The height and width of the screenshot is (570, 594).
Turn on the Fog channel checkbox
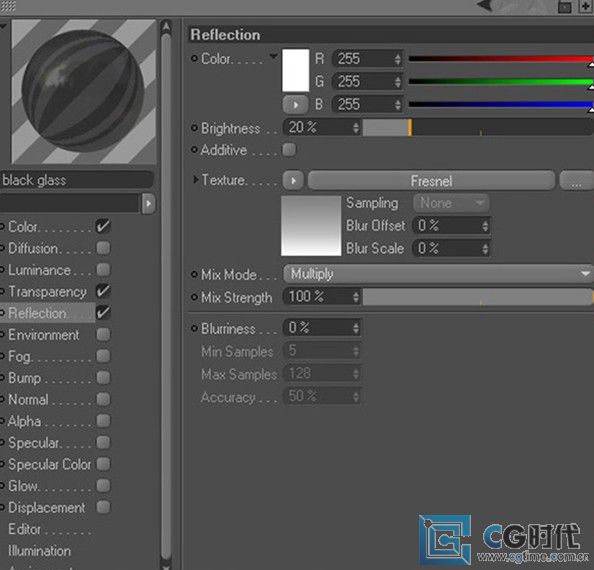click(x=103, y=356)
